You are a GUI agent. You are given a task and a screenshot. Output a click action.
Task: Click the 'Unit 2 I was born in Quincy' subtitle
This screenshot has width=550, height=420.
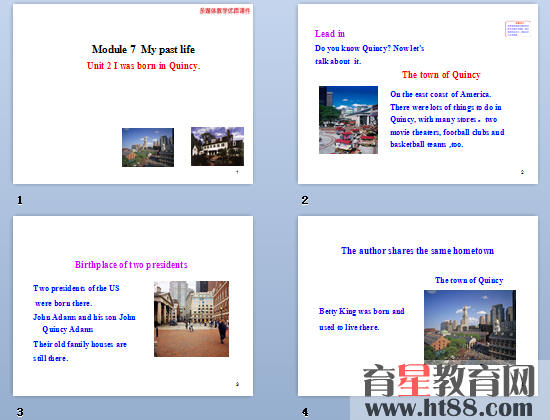143,66
